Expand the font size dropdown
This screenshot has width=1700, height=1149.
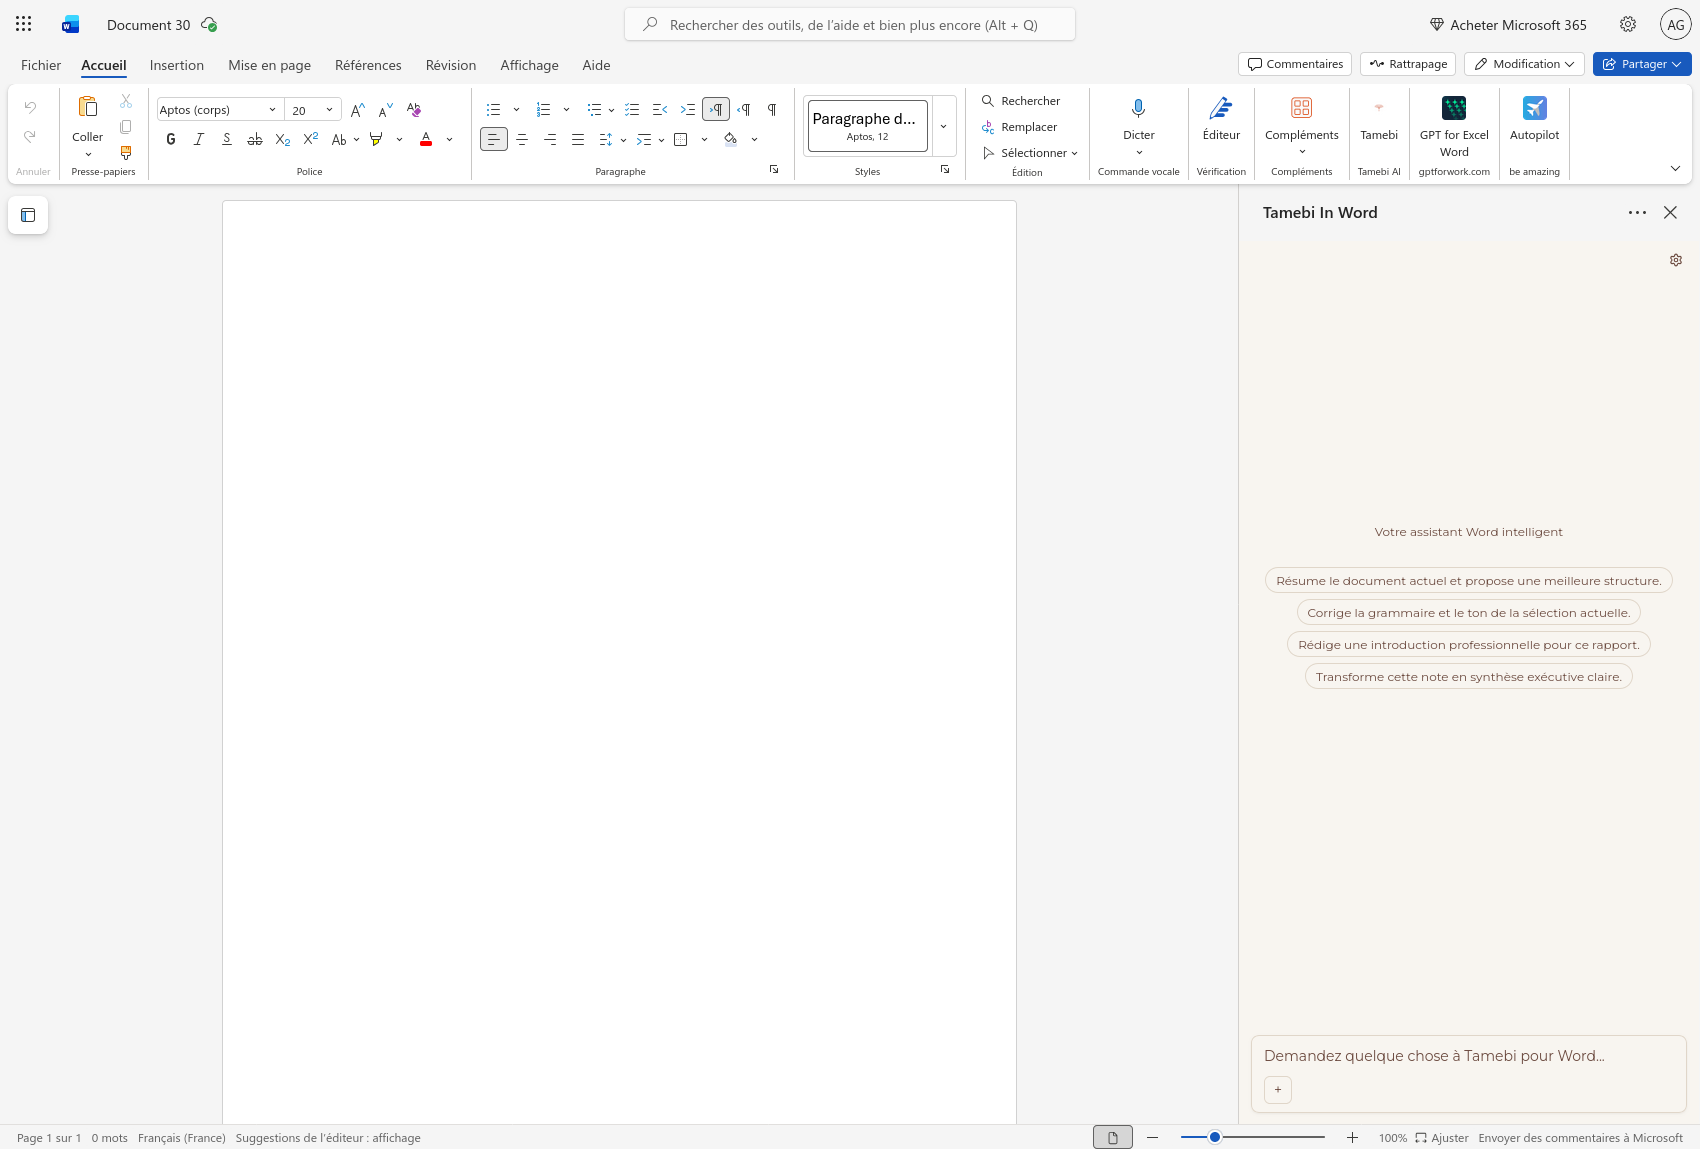(329, 110)
